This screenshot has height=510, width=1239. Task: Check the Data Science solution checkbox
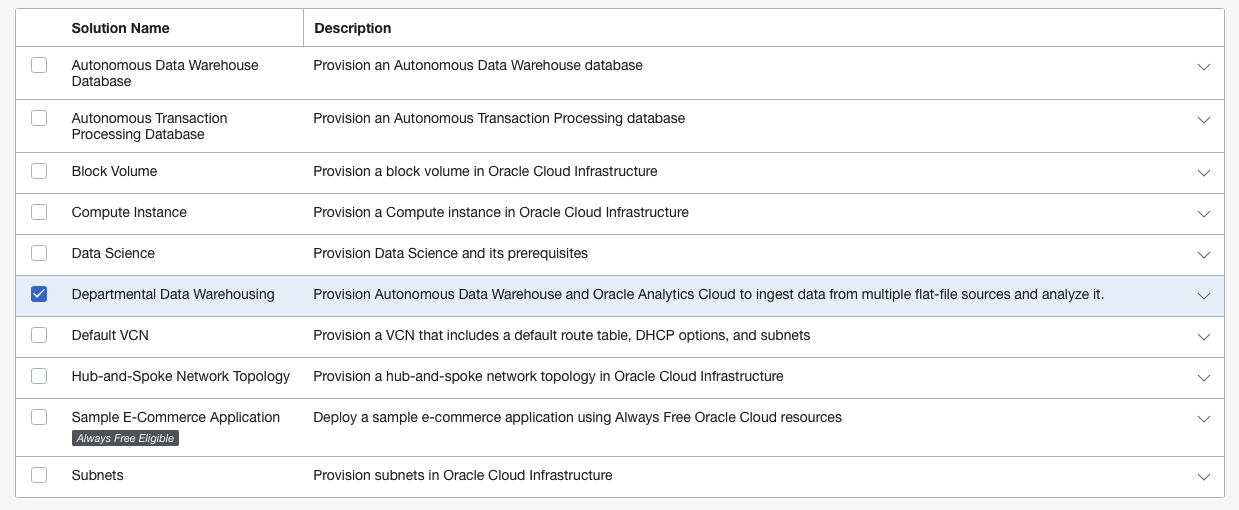[39, 253]
